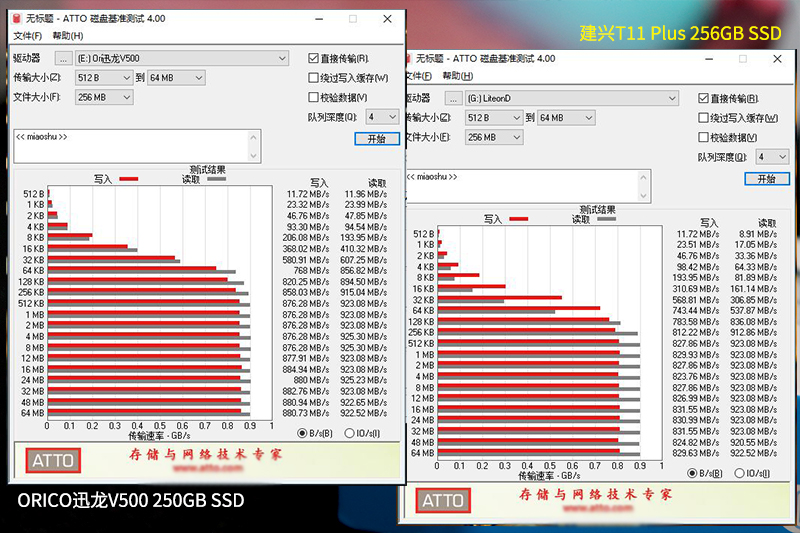Click 884.94 MB/s write value in left window
800x533 pixels.
tap(305, 369)
